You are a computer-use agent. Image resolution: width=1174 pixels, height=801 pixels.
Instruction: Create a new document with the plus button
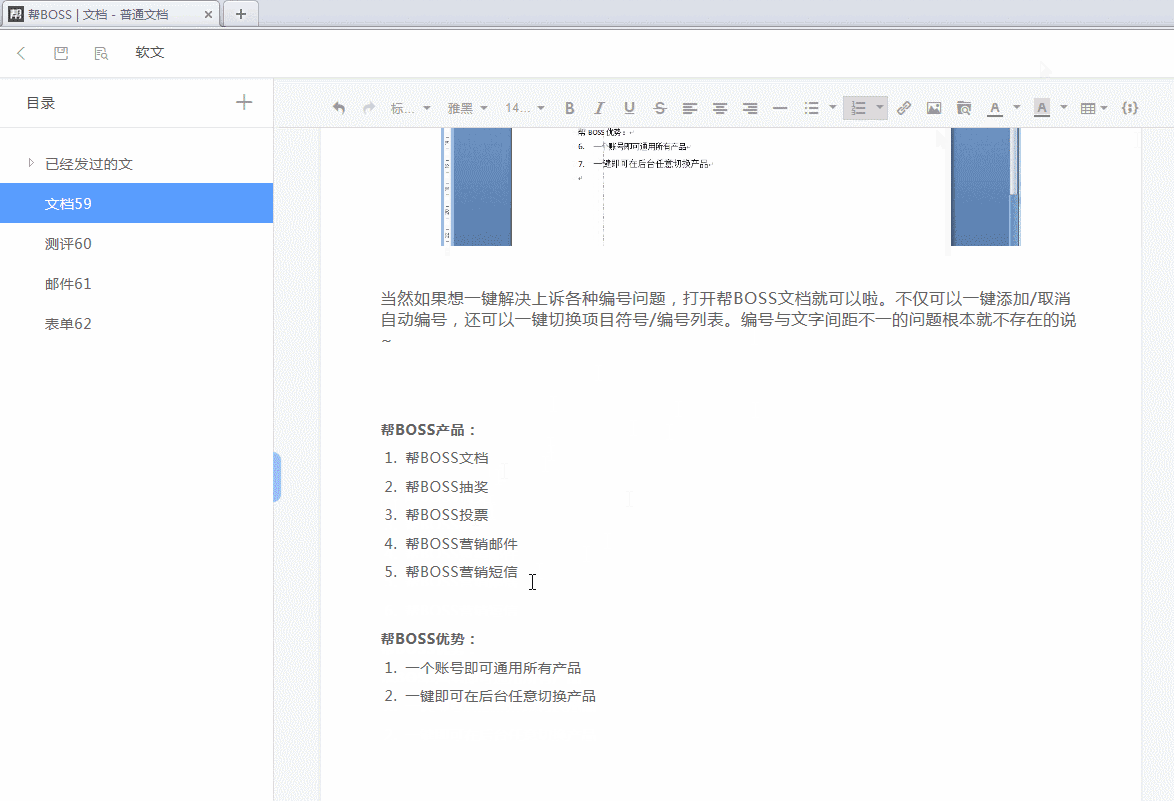pyautogui.click(x=244, y=101)
